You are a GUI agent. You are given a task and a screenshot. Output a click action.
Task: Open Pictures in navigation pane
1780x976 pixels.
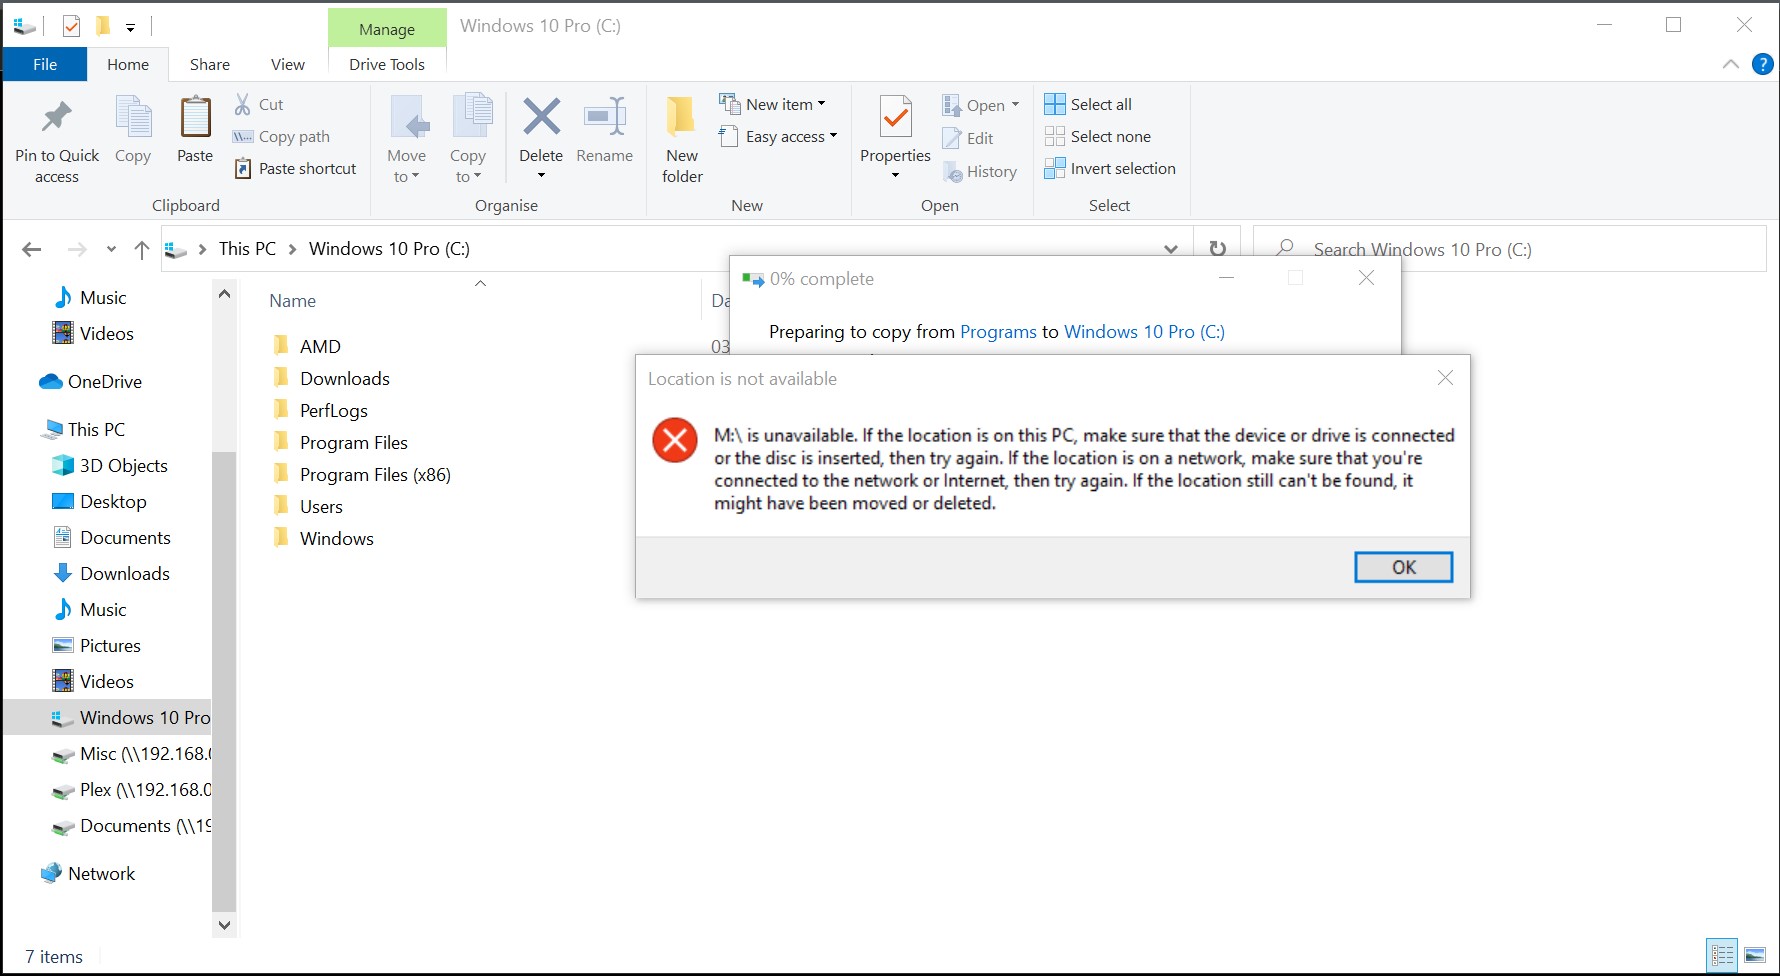pos(109,645)
